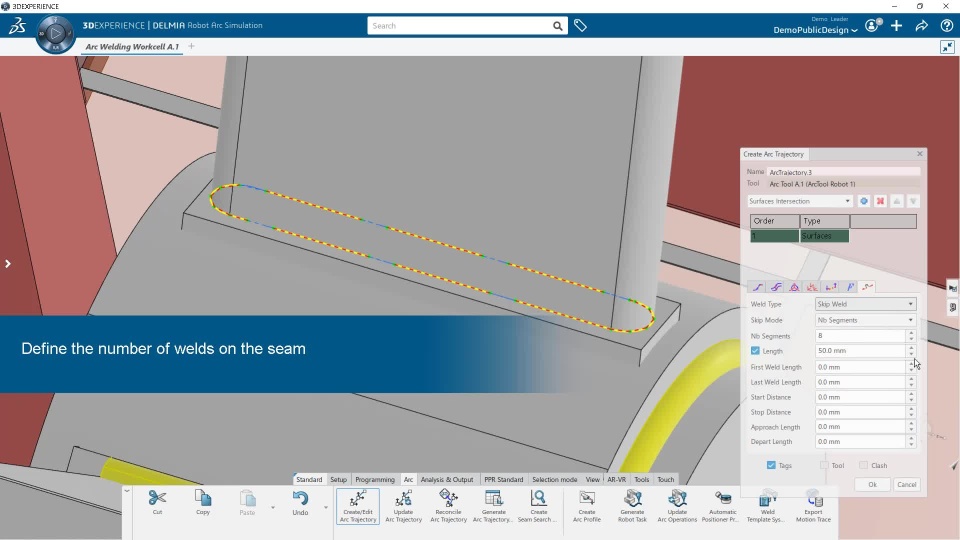
Task: Click the 3DS compass logo
Action: pyautogui.click(x=17, y=26)
